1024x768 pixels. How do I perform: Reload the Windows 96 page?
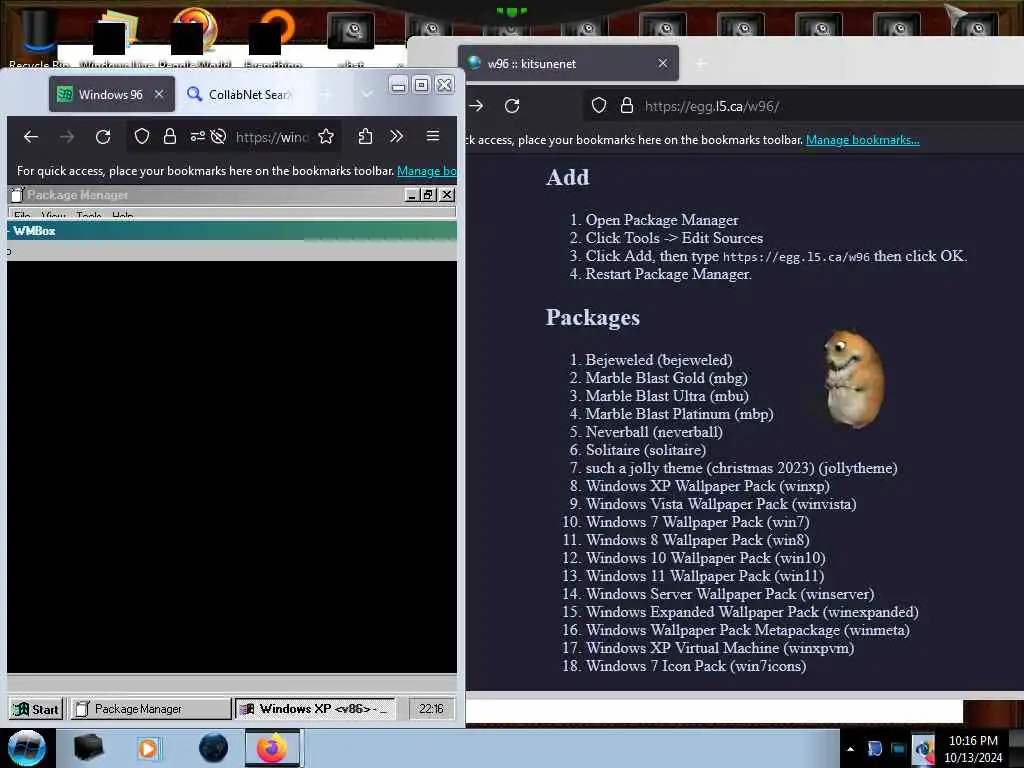pyautogui.click(x=103, y=136)
